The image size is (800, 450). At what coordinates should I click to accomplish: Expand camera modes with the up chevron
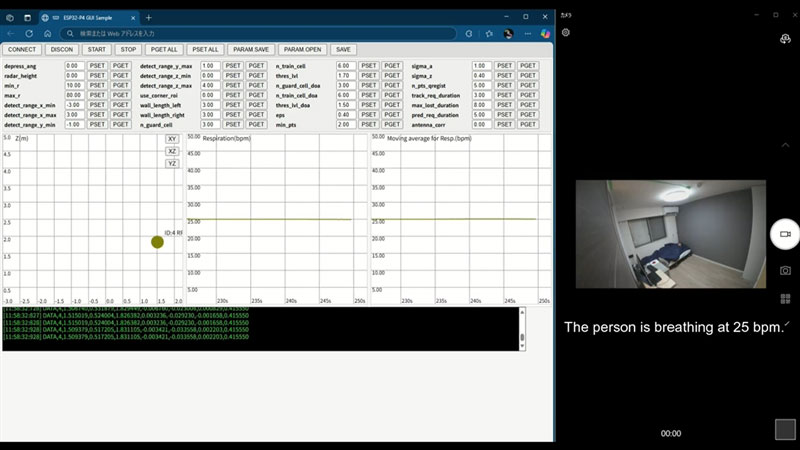pyautogui.click(x=785, y=144)
